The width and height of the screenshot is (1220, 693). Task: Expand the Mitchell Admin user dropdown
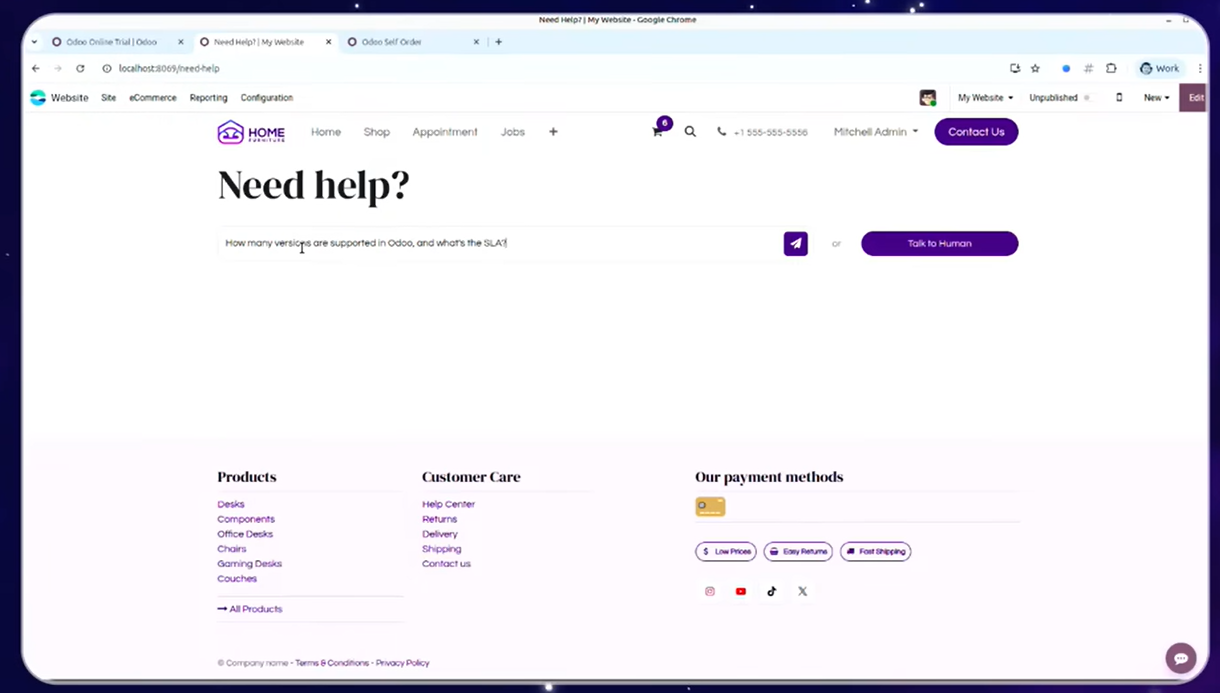tap(875, 132)
